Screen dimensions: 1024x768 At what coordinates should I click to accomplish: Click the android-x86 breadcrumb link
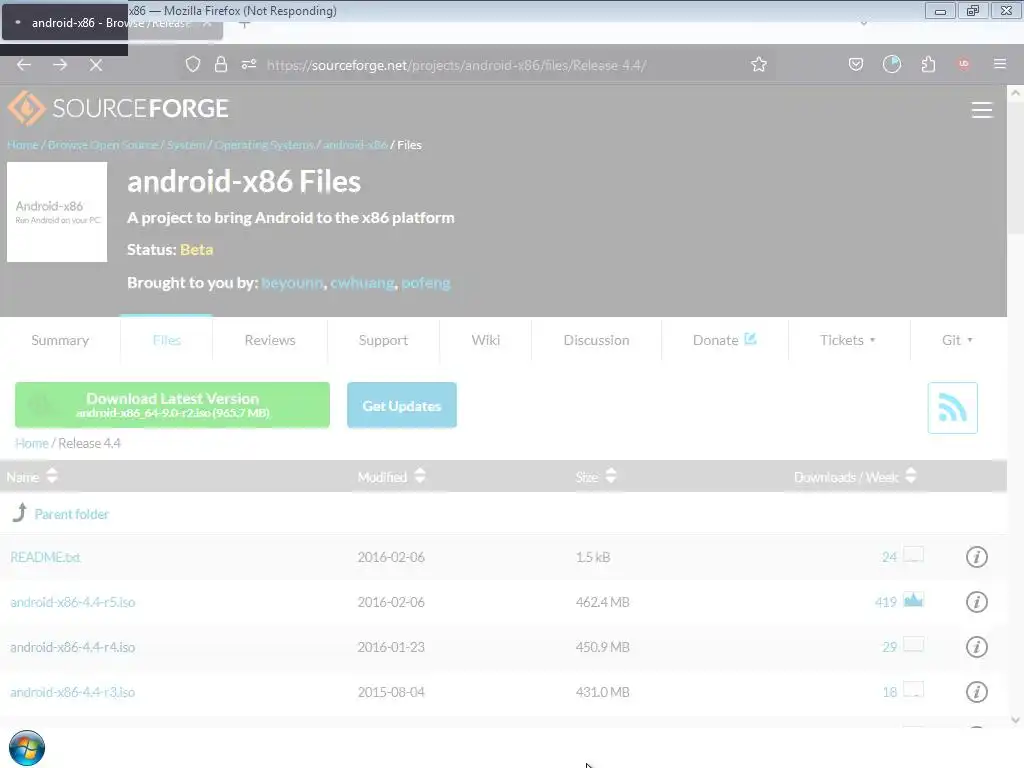click(x=355, y=145)
